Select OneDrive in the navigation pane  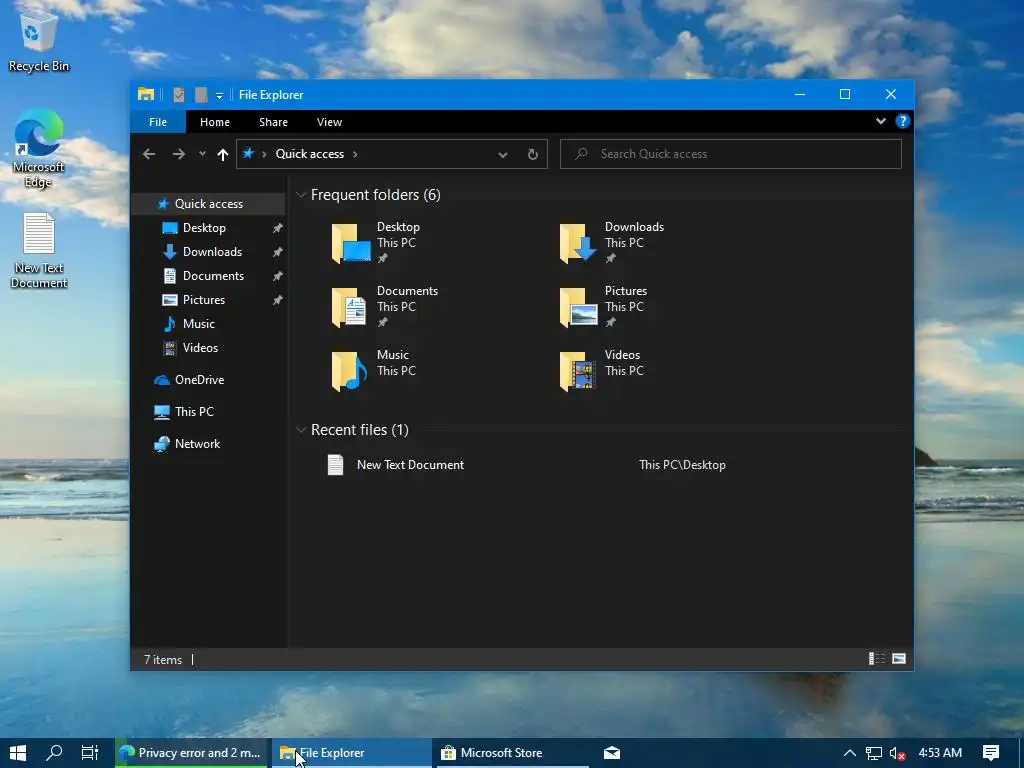pos(199,379)
